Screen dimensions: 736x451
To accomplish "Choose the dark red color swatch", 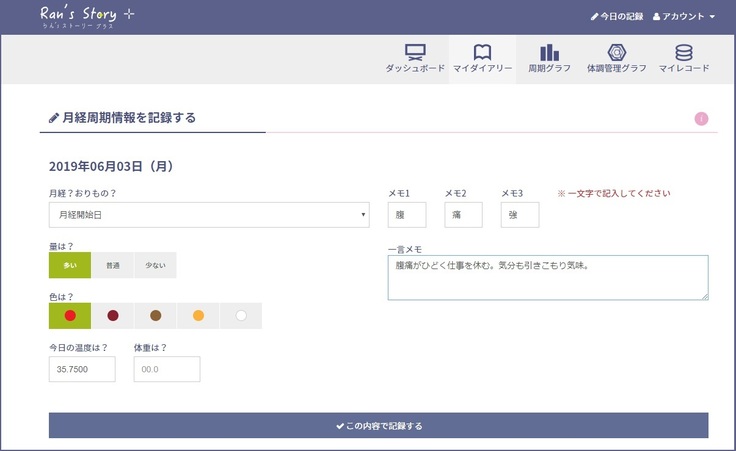I will (113, 316).
